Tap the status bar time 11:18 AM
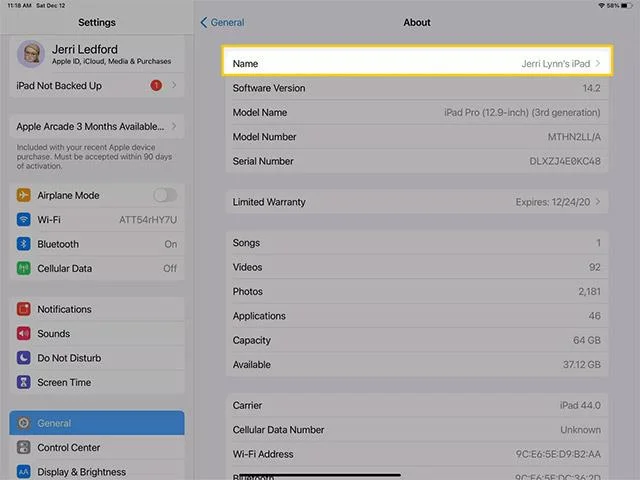Screen dimensions: 640x480 click(x=19, y=6)
